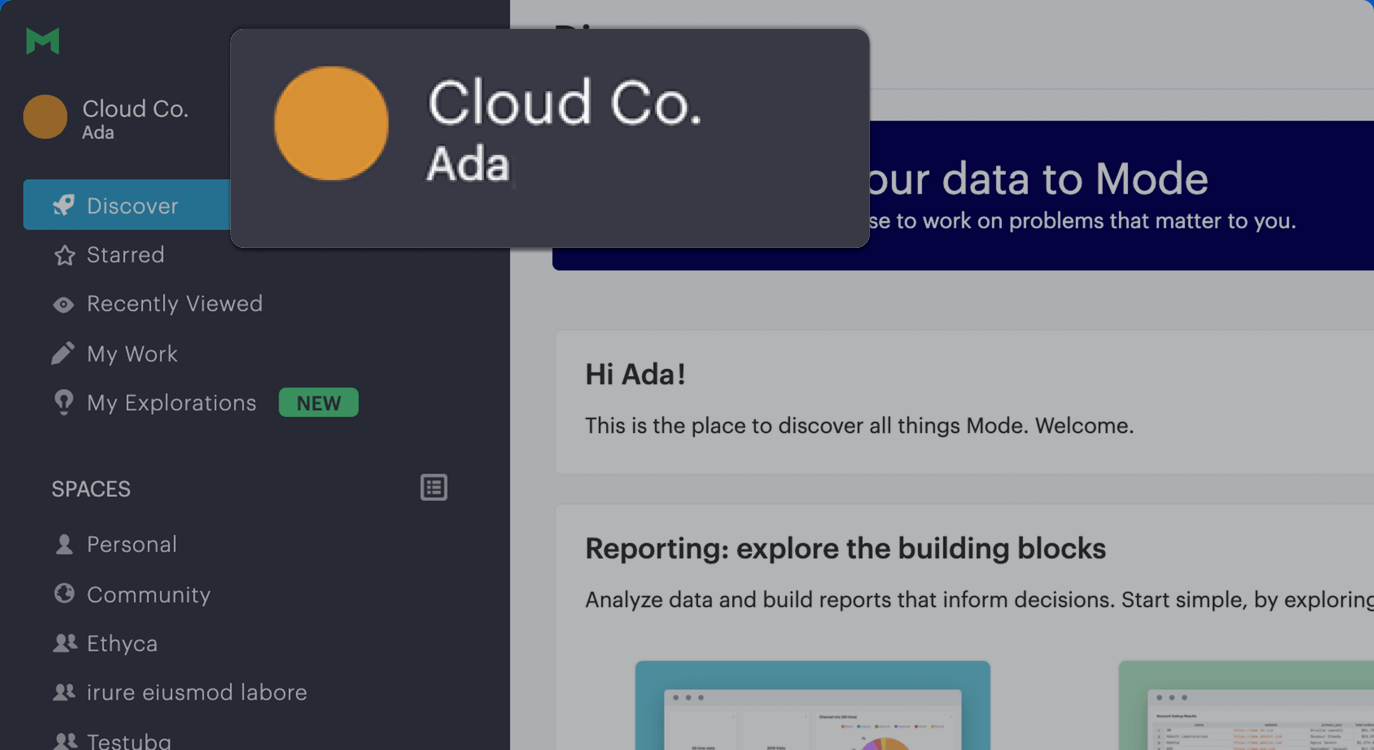Click the My Work pencil icon

(x=63, y=353)
